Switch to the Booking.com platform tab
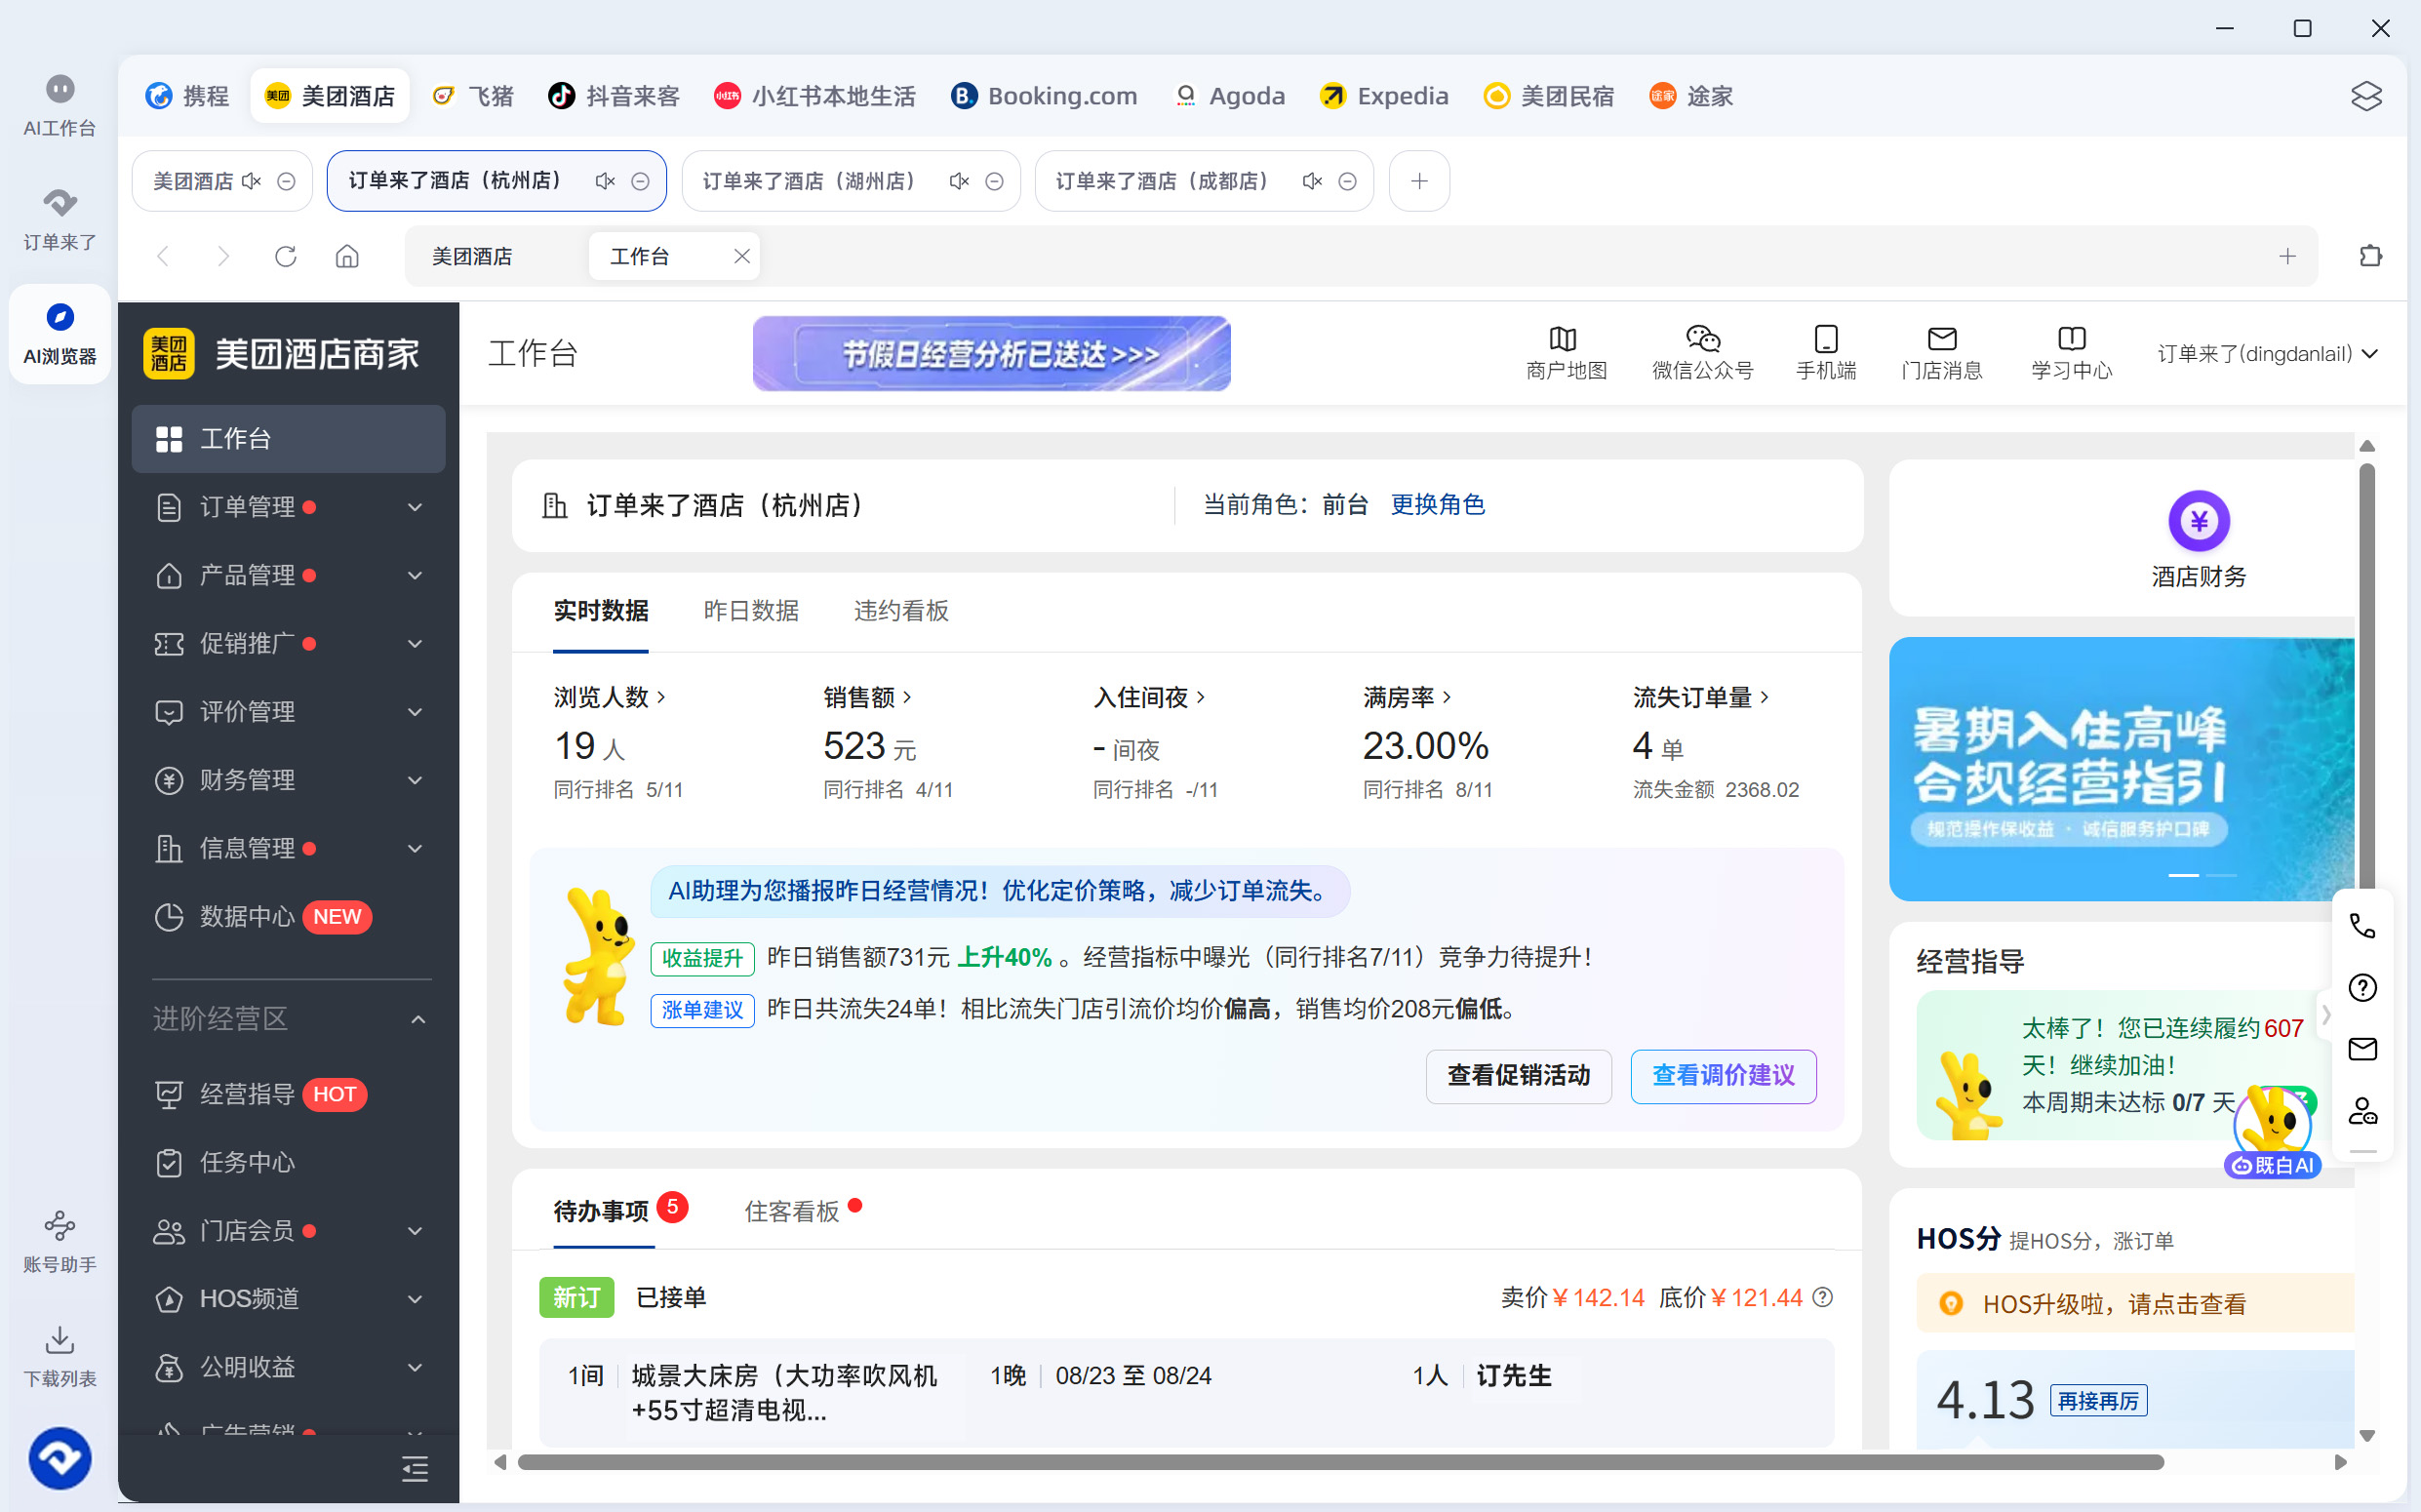Screen dimensions: 2421x1512 pyautogui.click(x=1044, y=96)
